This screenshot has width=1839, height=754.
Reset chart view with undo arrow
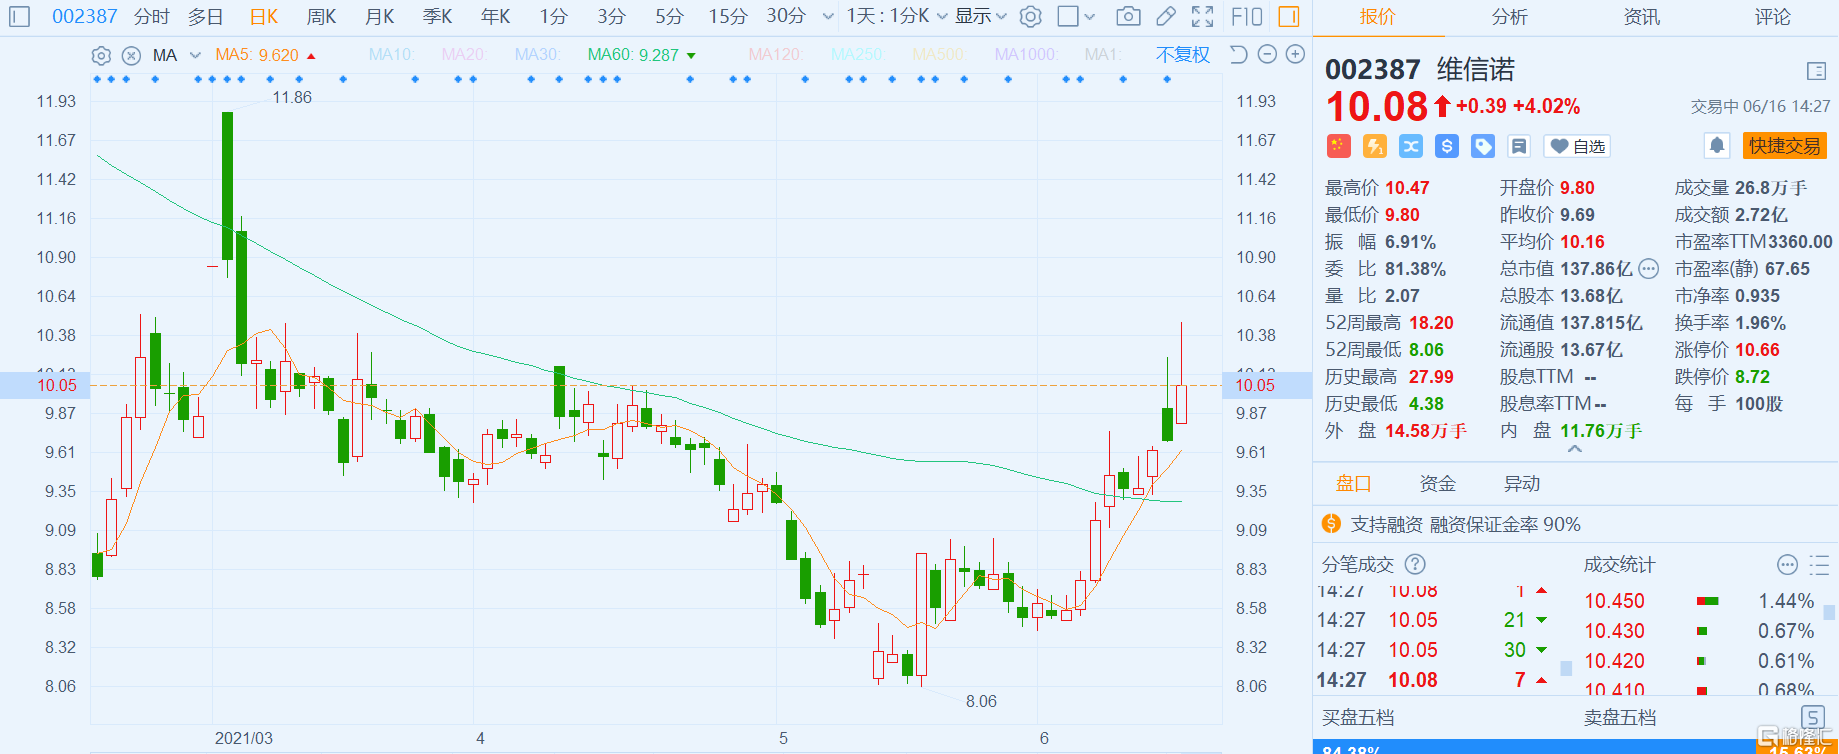coord(1238,54)
